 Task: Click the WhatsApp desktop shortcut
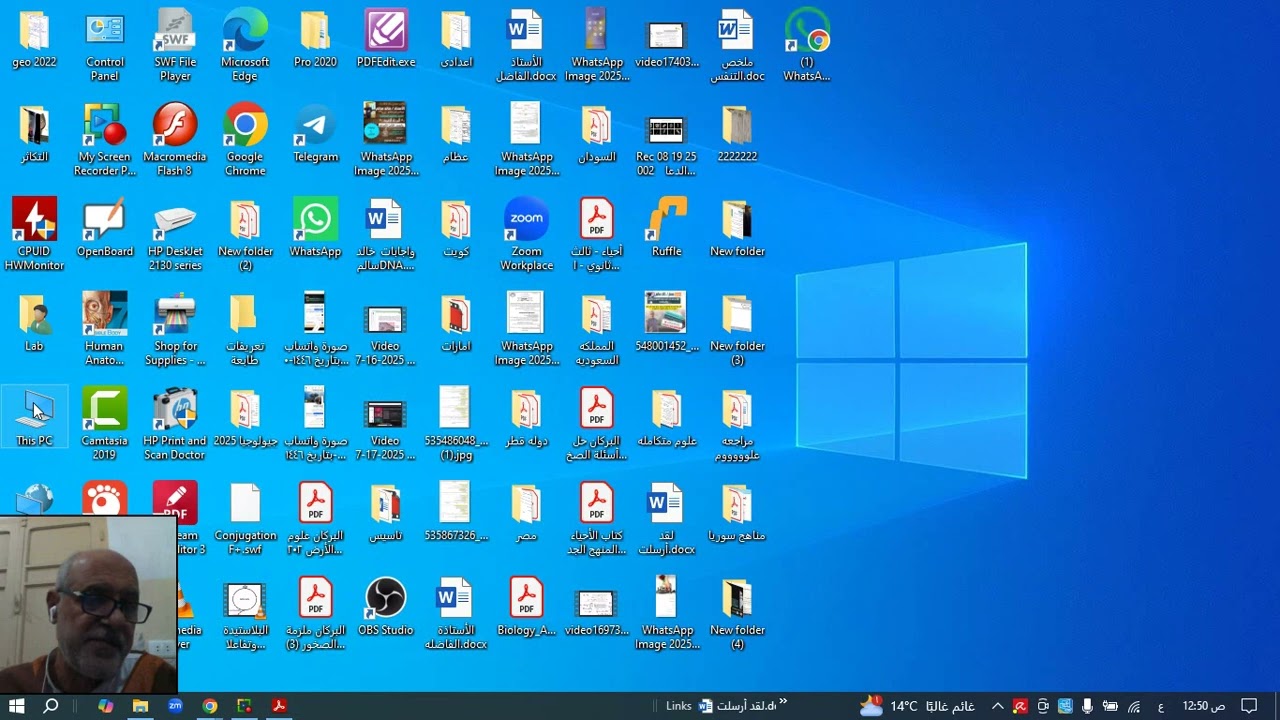click(315, 229)
